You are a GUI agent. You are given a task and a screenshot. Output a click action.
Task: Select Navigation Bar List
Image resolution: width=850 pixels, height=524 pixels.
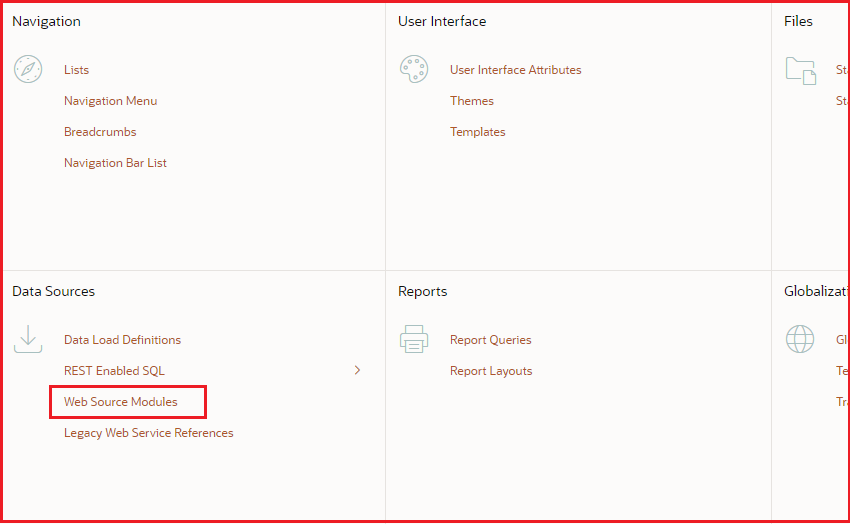click(x=115, y=163)
